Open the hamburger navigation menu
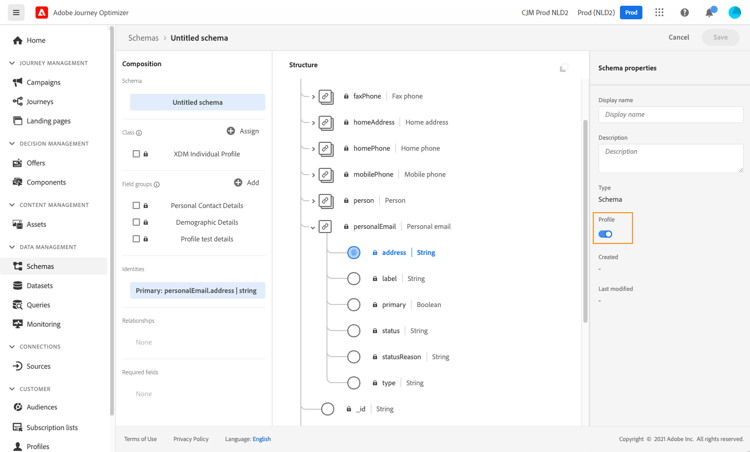 [16, 13]
